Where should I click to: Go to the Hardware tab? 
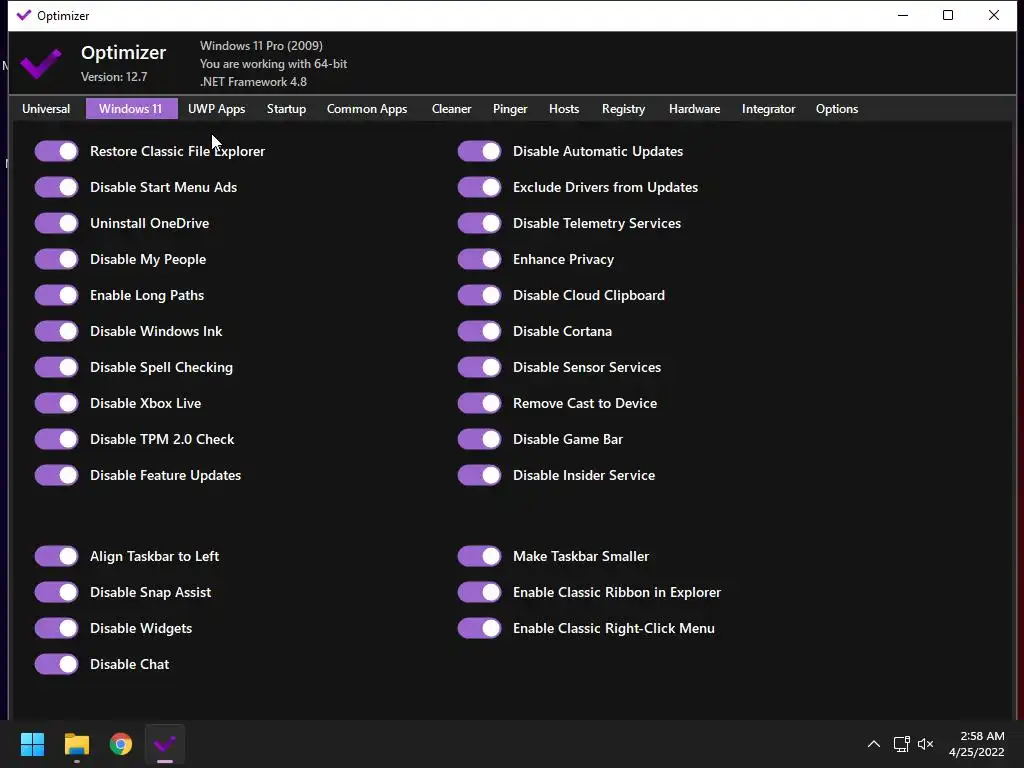(694, 109)
